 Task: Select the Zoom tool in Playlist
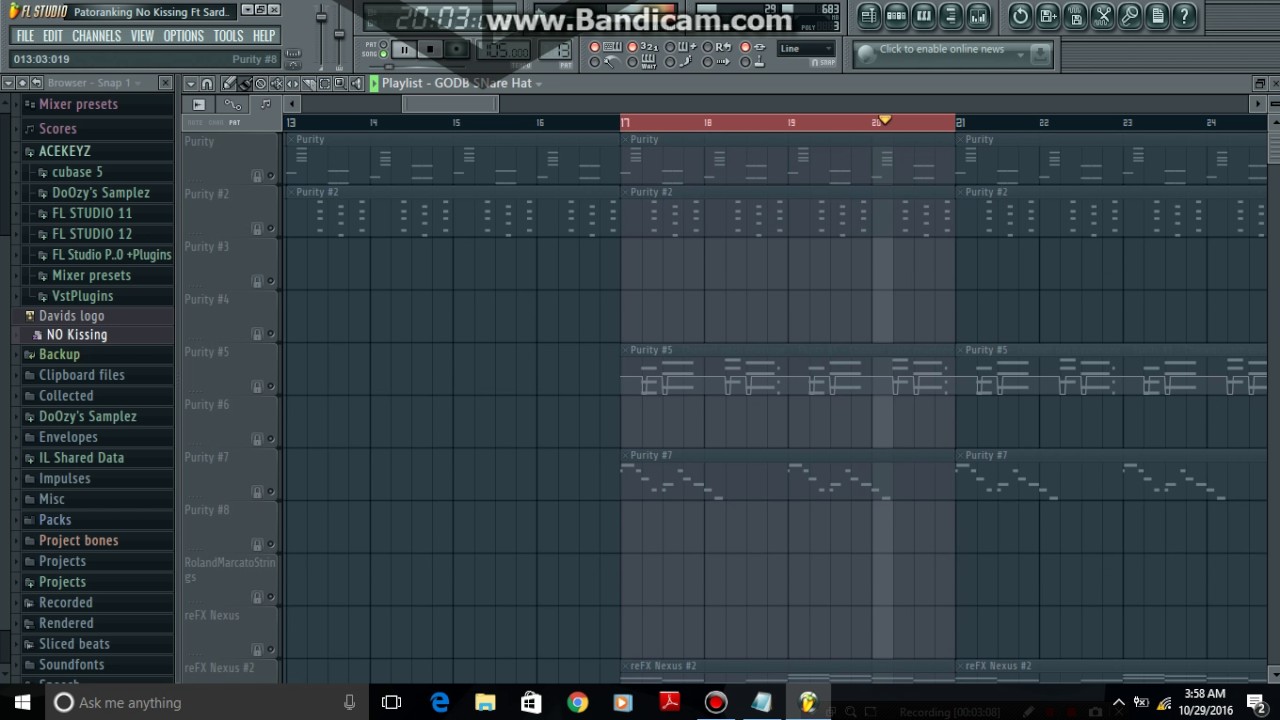pos(340,83)
